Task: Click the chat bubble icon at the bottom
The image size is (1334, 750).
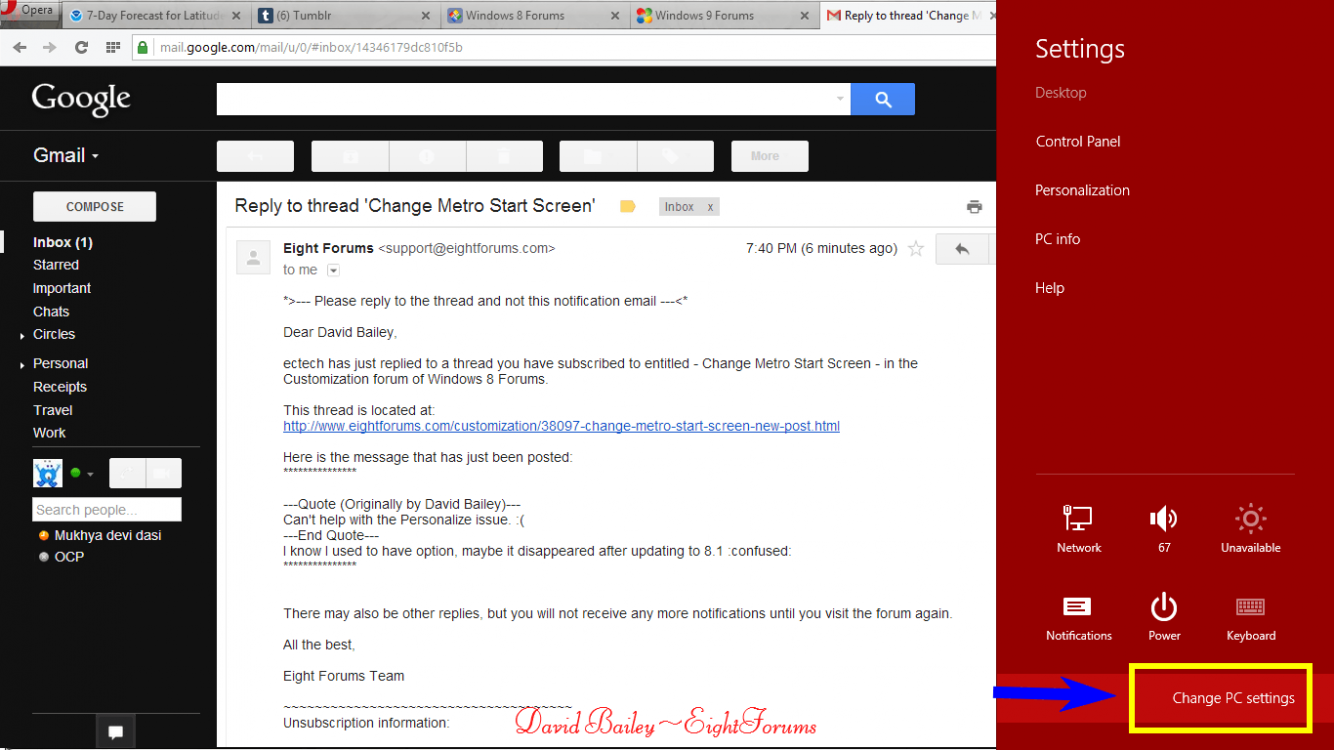Action: coord(116,732)
